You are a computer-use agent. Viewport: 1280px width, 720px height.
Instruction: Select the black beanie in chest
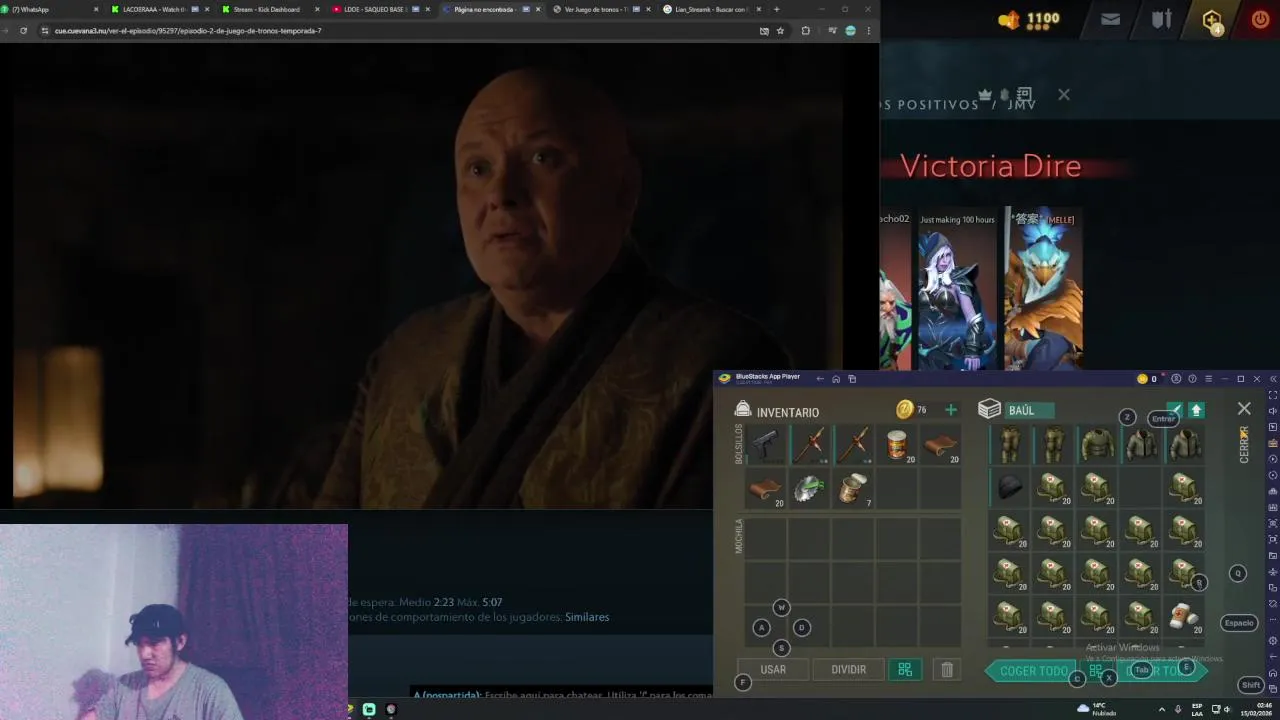point(1009,488)
